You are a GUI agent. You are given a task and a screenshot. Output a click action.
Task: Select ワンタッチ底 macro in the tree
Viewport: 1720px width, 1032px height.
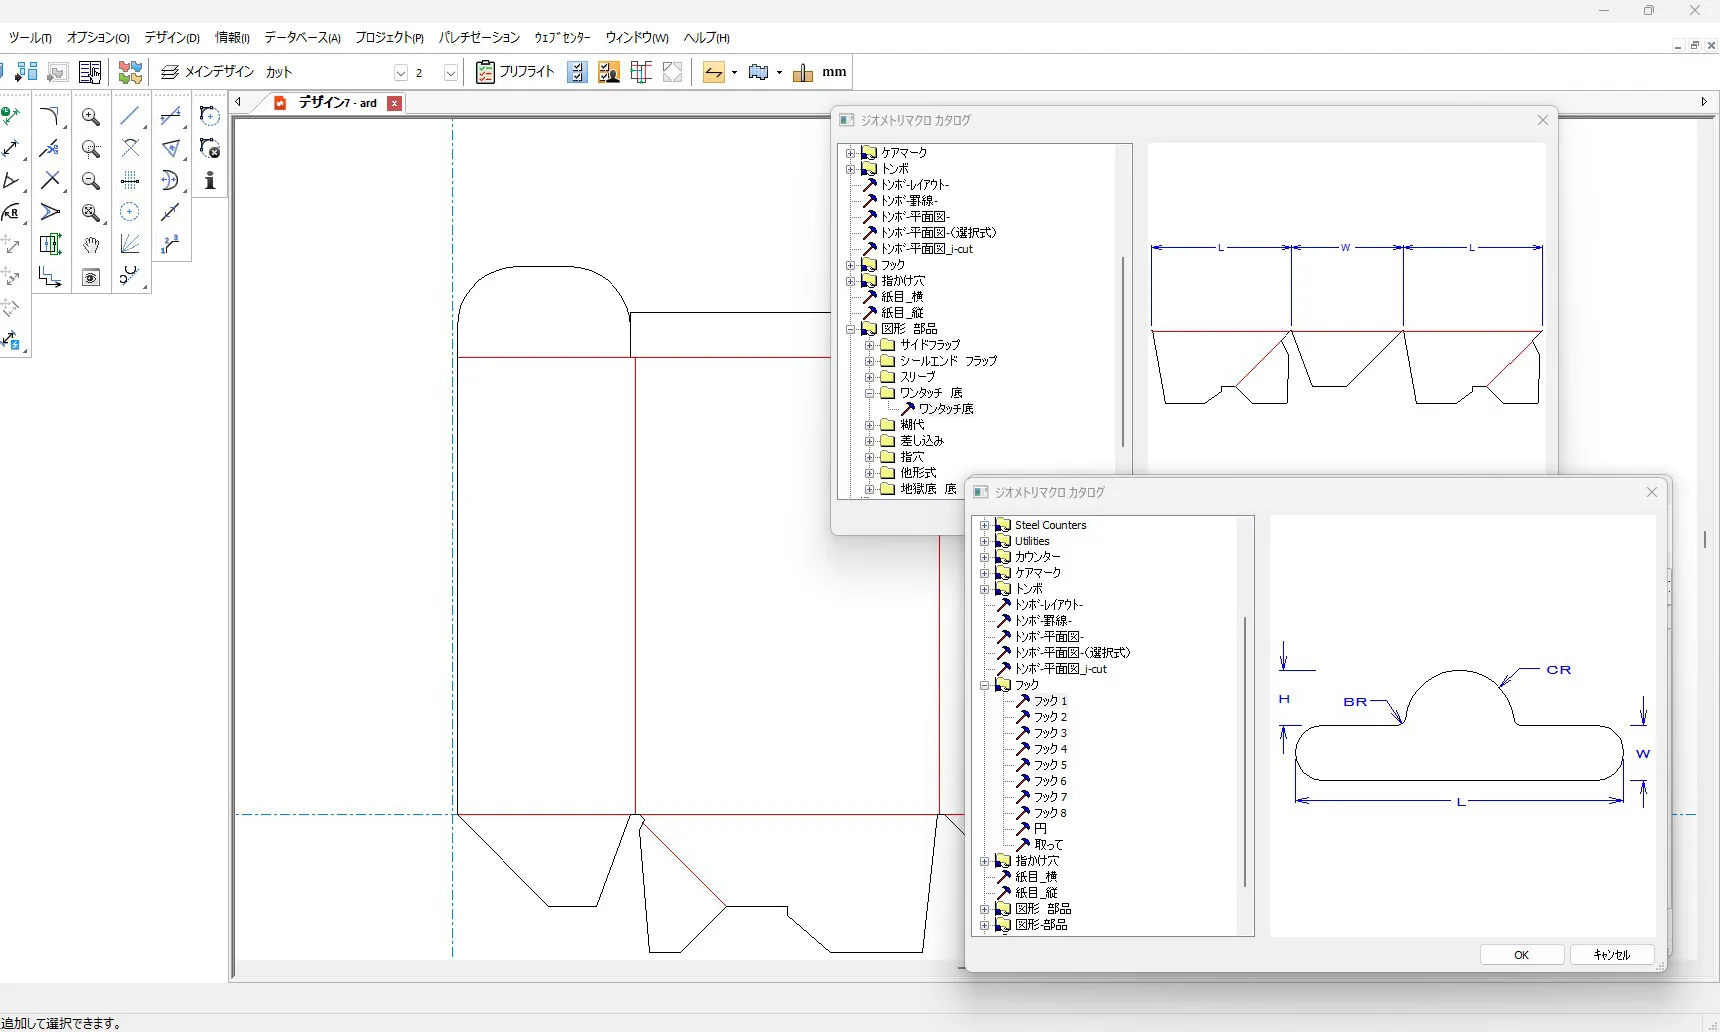click(945, 409)
